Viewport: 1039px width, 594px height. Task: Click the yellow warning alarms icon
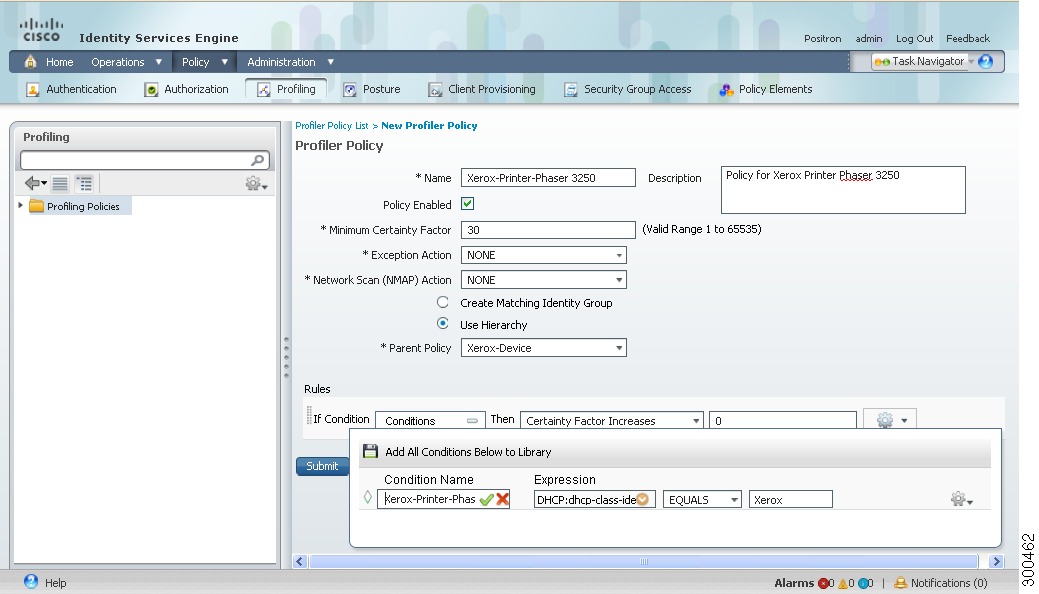[x=843, y=583]
